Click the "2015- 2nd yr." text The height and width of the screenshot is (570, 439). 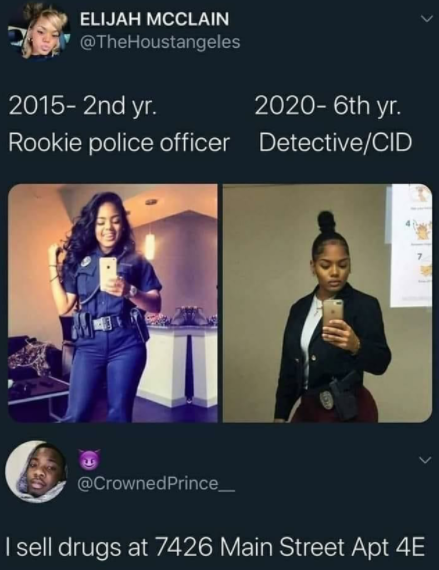(x=83, y=106)
